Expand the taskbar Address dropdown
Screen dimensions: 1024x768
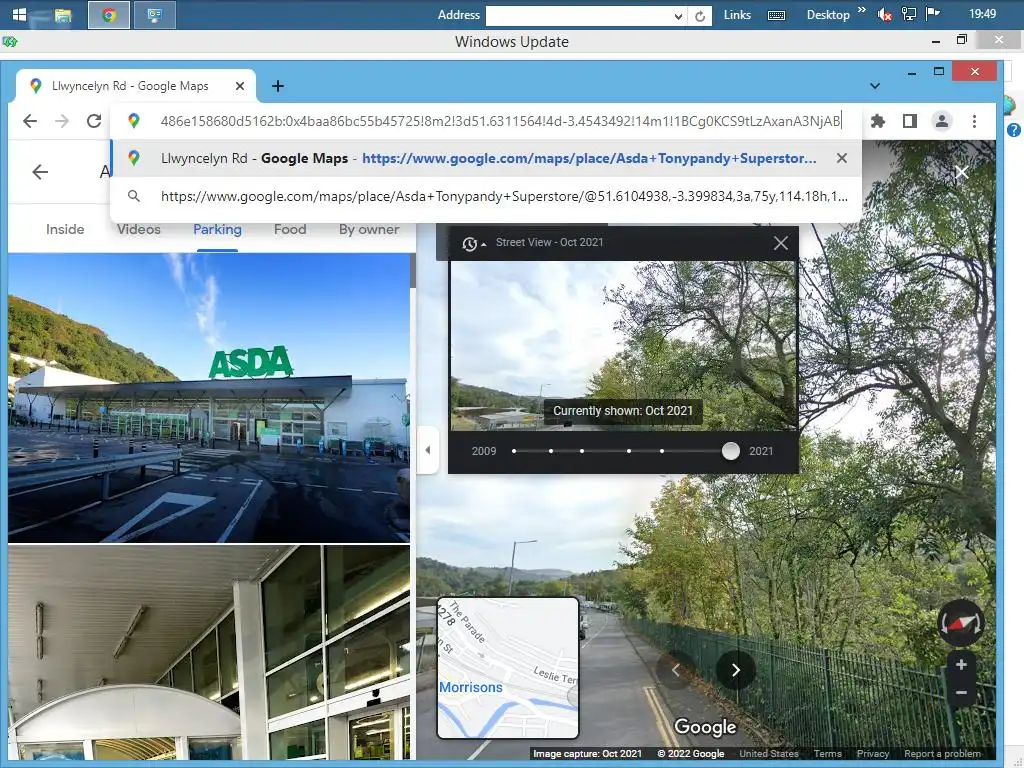(678, 16)
